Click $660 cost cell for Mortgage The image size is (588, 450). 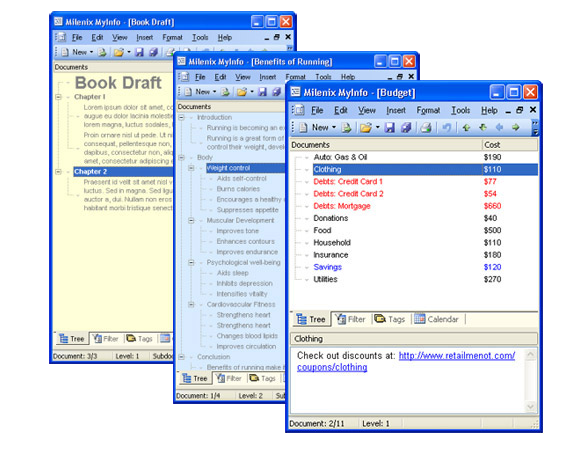(492, 206)
